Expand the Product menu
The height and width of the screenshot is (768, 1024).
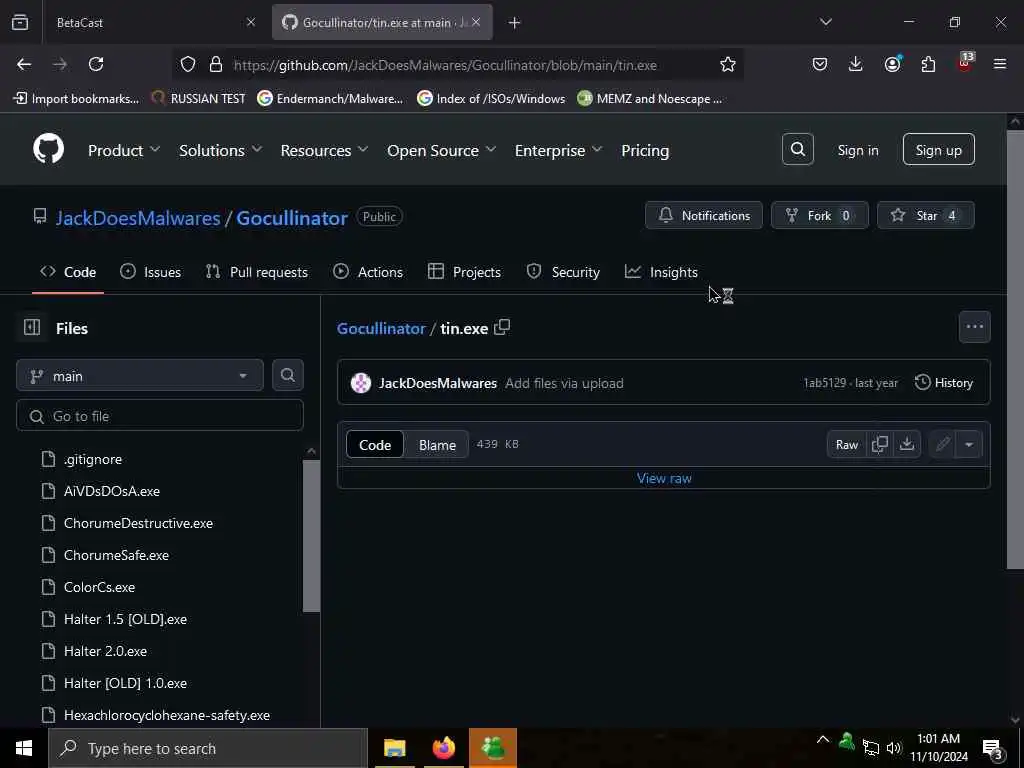(x=123, y=150)
